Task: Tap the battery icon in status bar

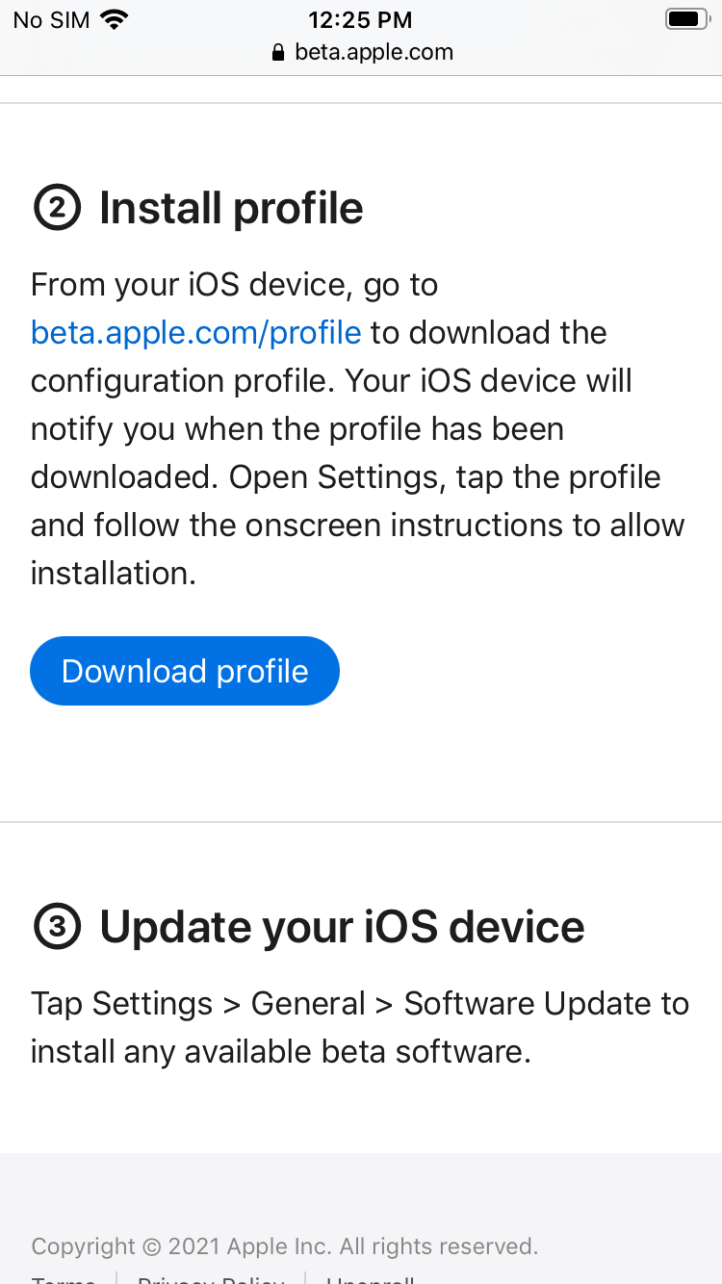Action: point(686,19)
